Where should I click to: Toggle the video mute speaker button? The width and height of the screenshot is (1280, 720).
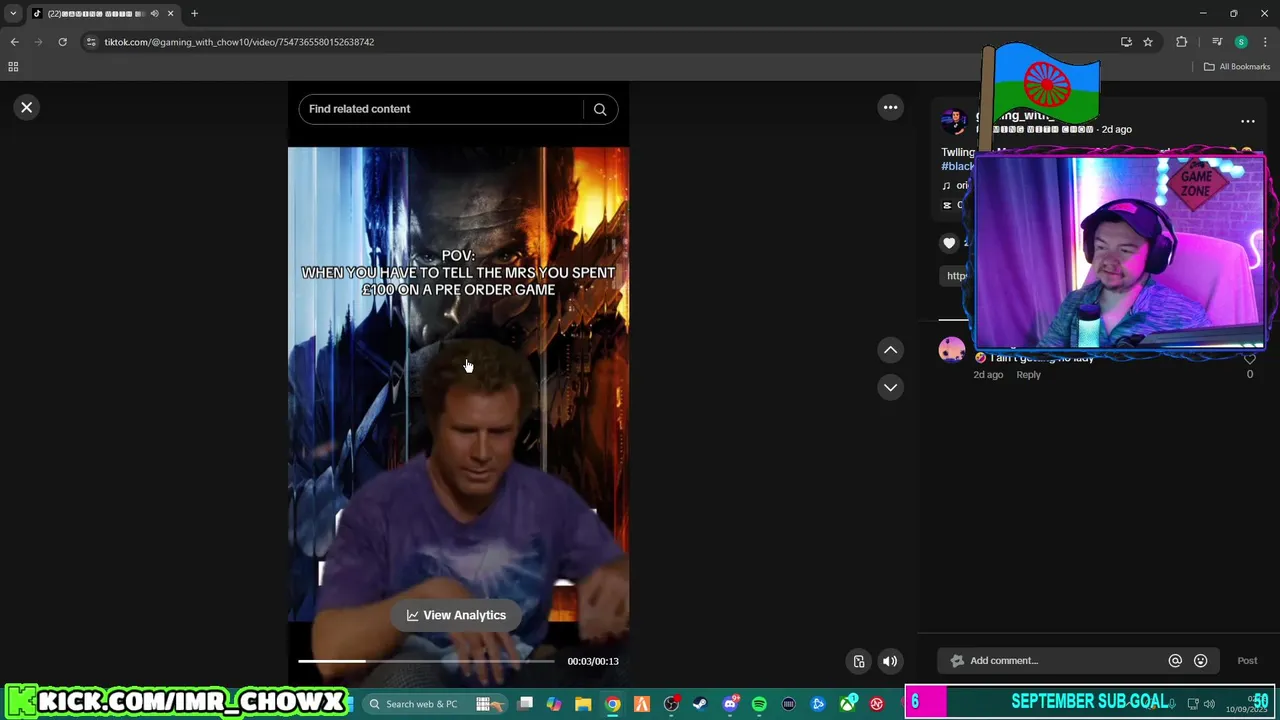coord(889,661)
